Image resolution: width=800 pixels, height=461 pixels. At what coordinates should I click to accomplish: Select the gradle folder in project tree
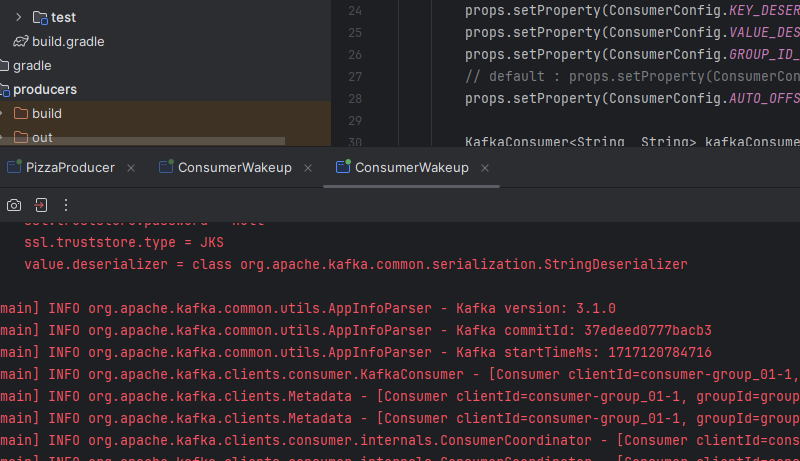[32, 66]
